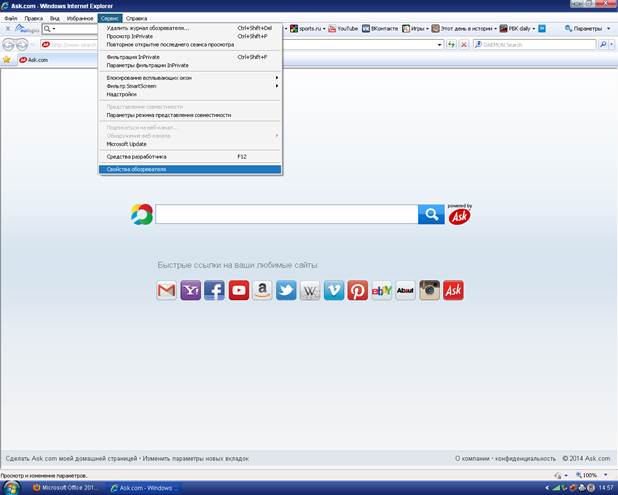Click the browser Back arrow button
Image resolution: width=618 pixels, height=495 pixels.
point(8,45)
